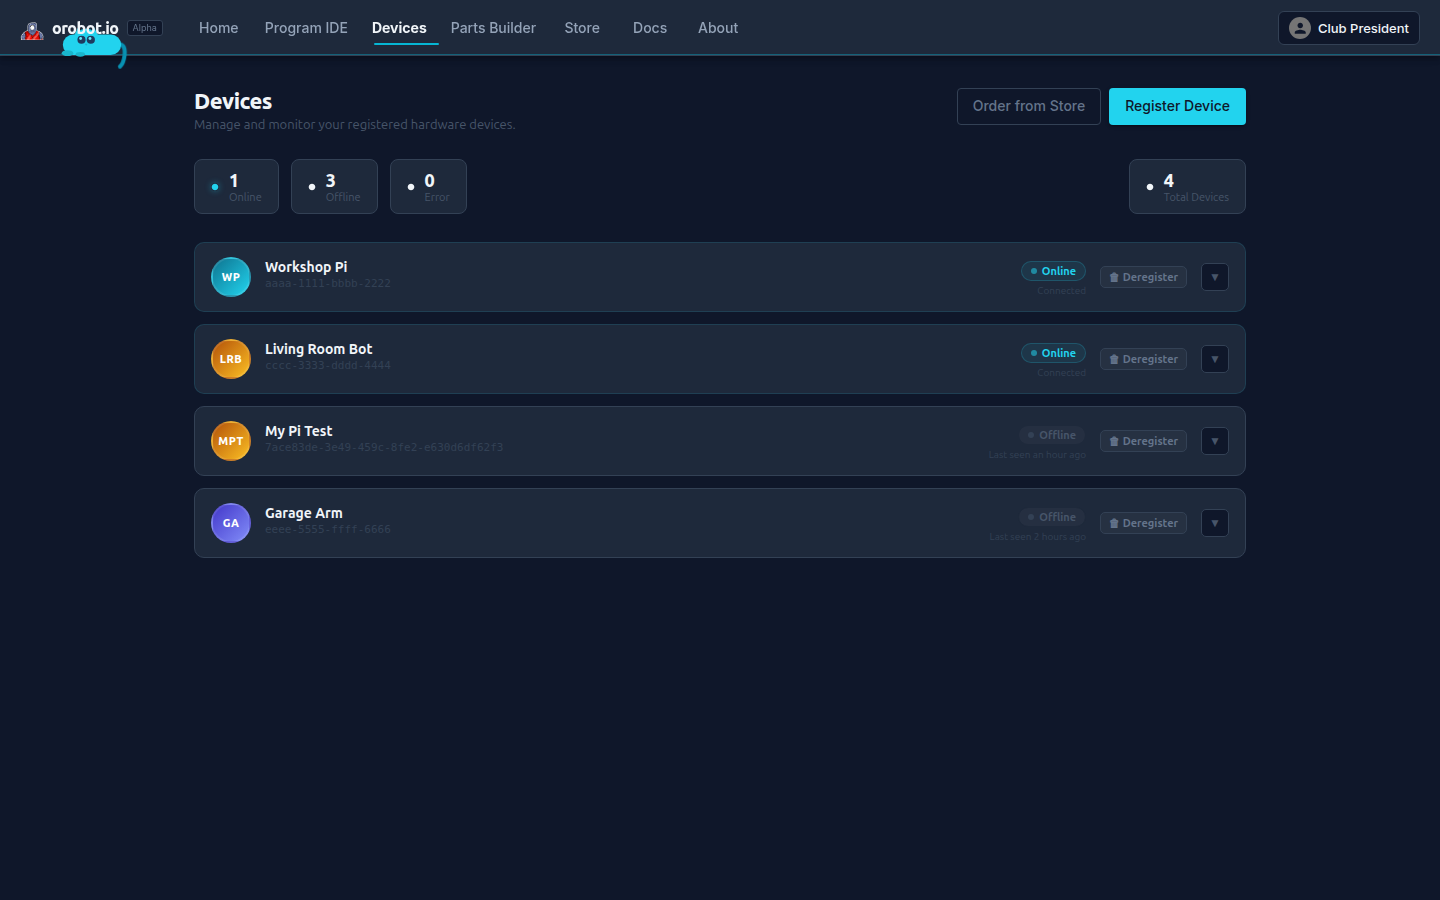This screenshot has width=1440, height=900.
Task: Switch to the Devices tab
Action: click(399, 28)
